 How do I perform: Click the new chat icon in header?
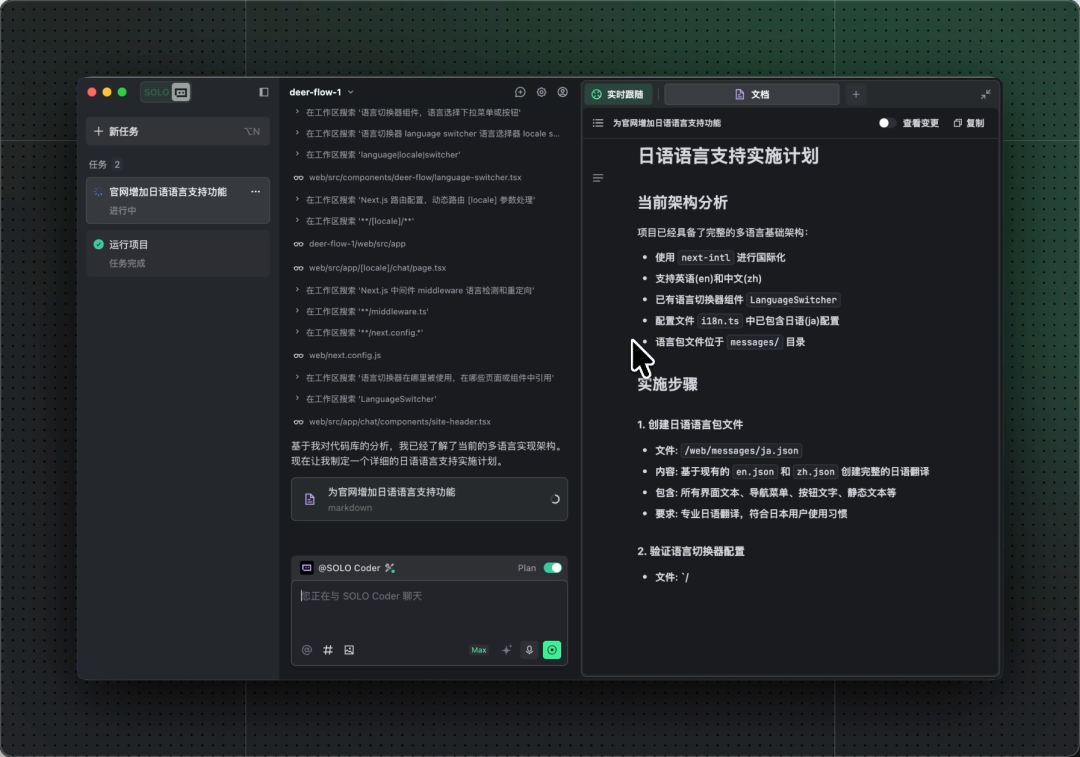[520, 92]
